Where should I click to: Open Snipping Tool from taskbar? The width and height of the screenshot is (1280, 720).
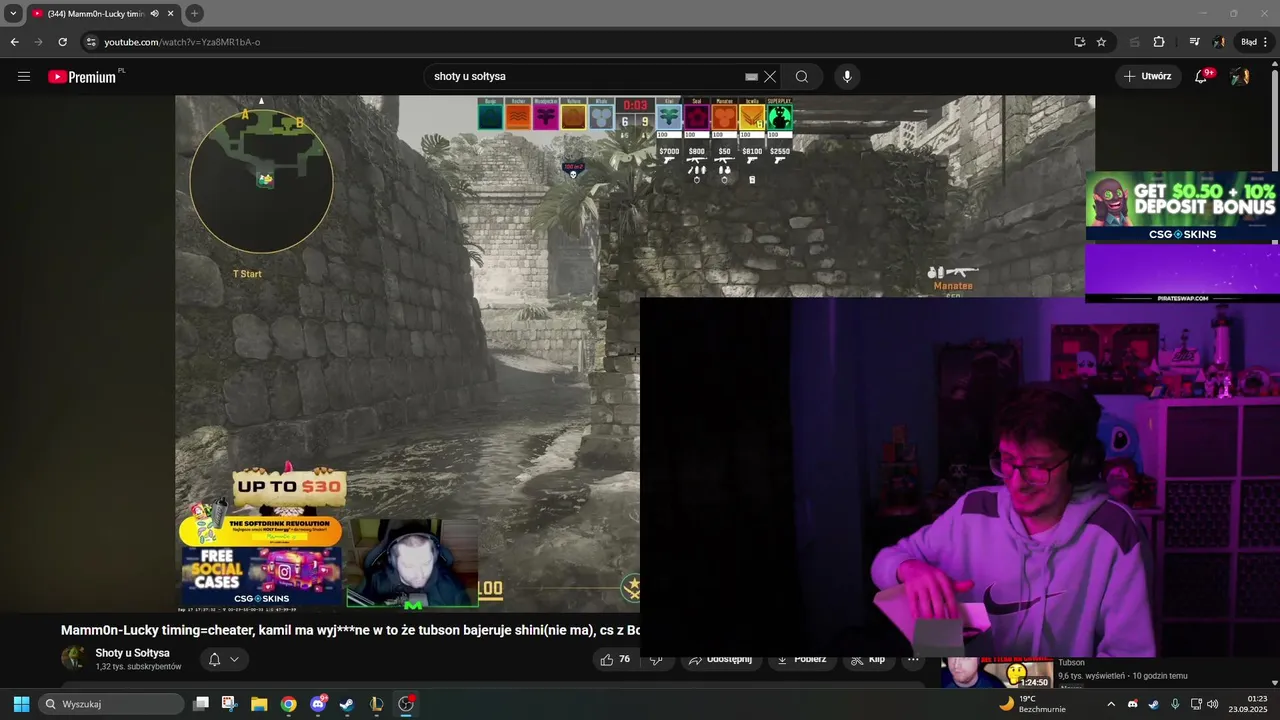(229, 704)
